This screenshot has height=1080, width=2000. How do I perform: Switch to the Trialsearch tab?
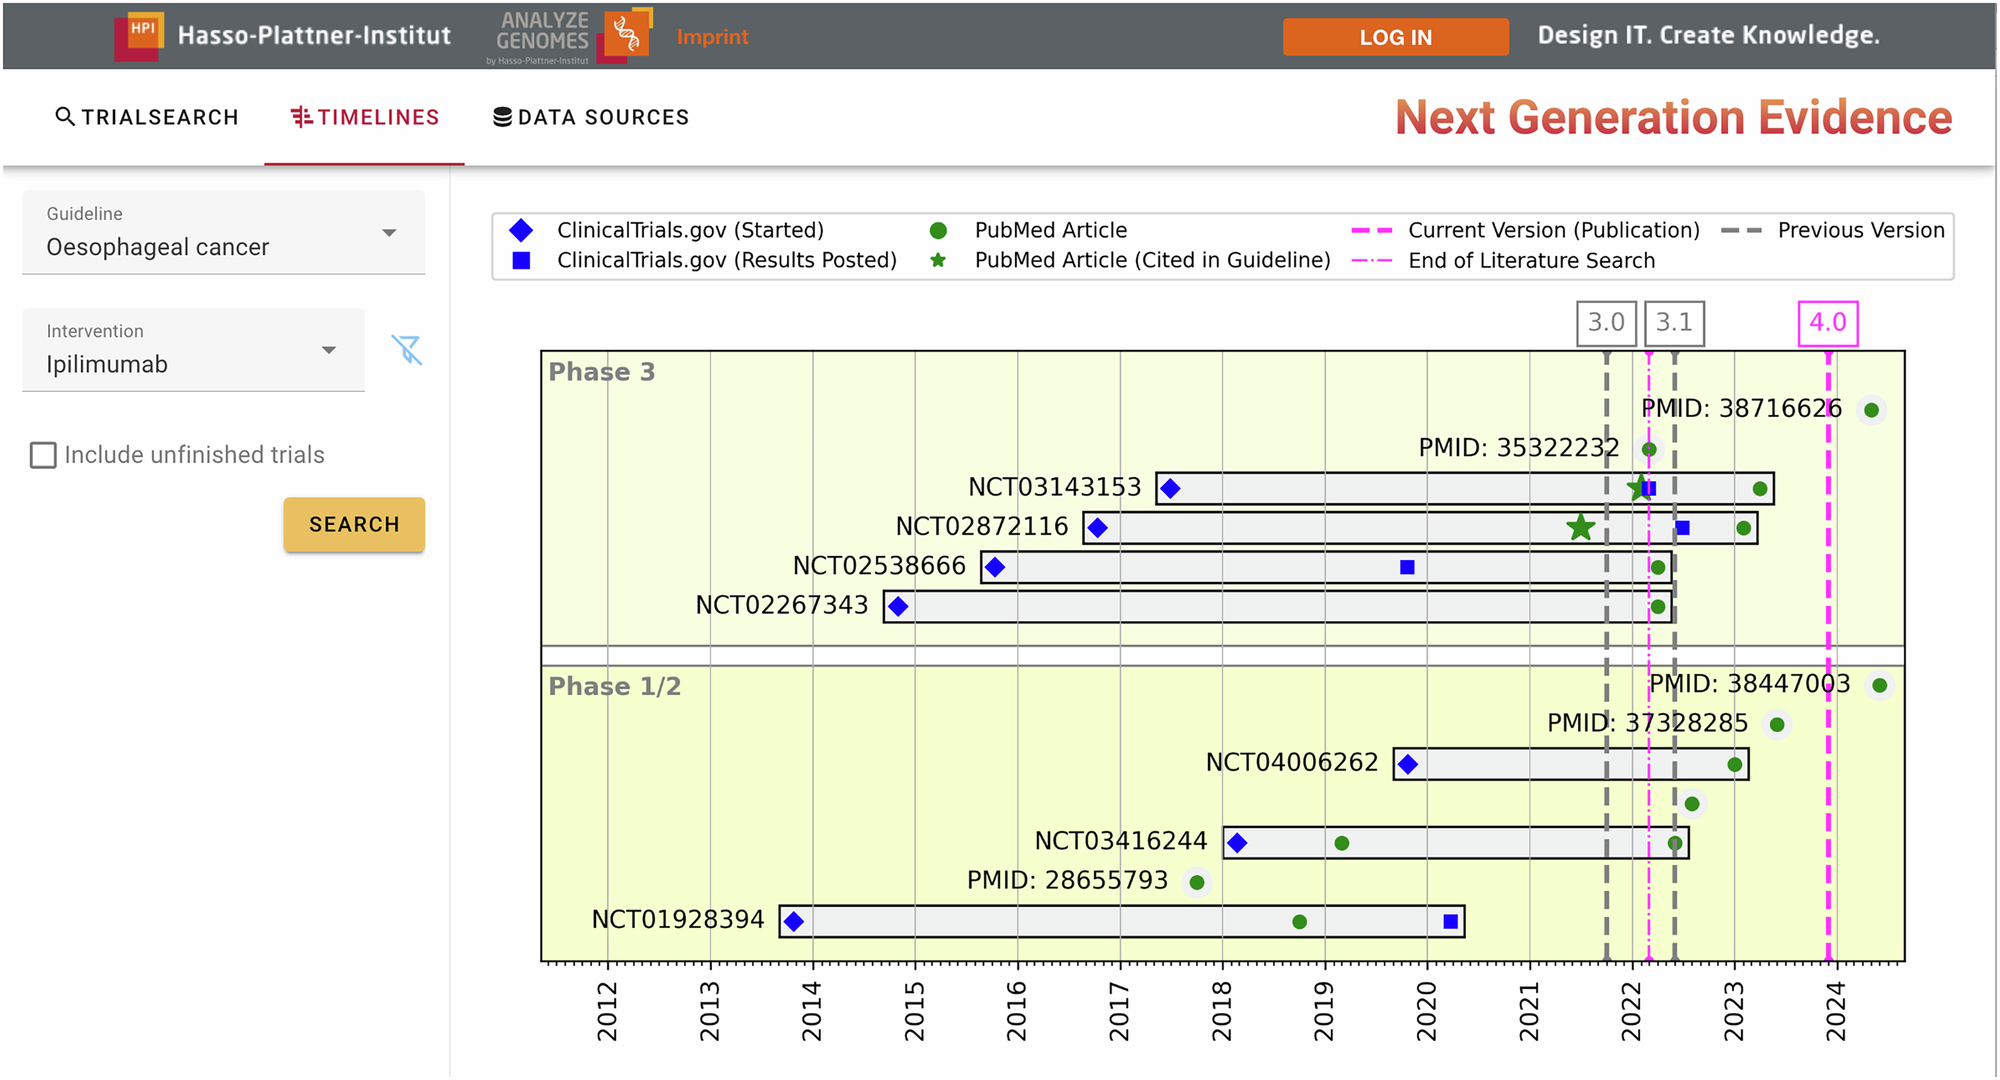(147, 117)
